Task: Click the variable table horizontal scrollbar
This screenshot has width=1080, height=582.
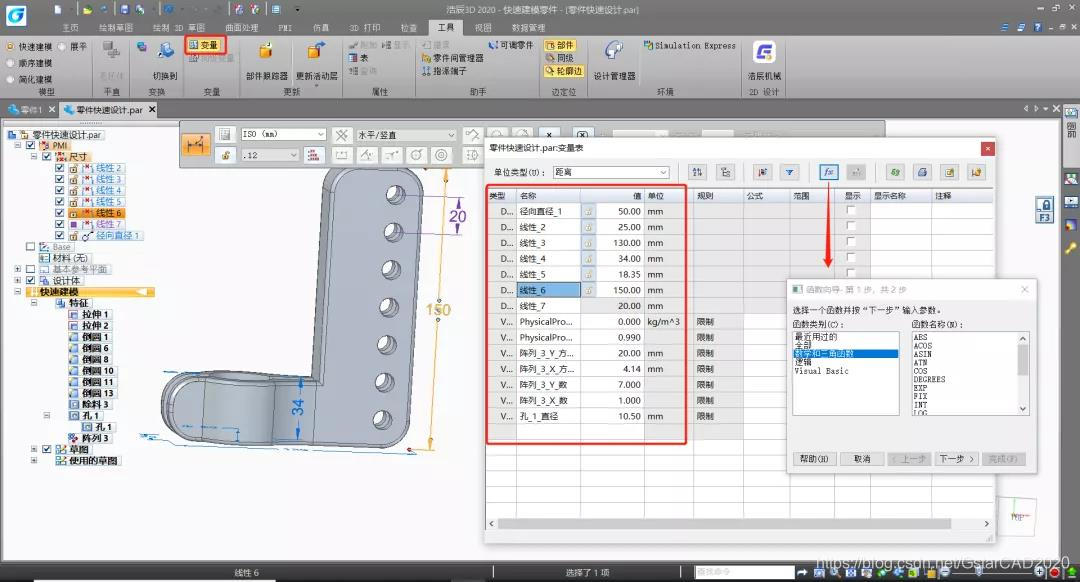Action: coord(723,523)
